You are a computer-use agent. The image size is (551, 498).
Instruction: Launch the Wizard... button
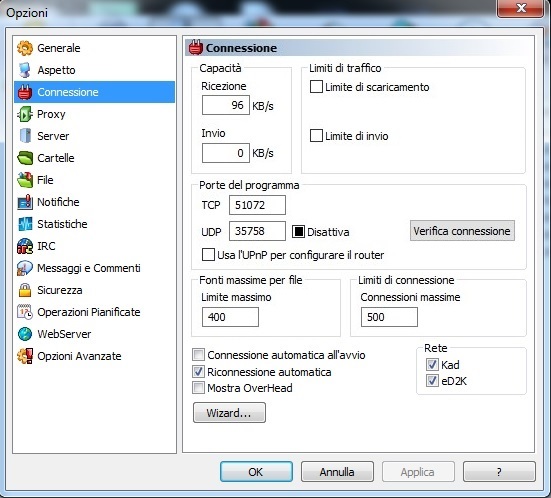click(x=229, y=413)
